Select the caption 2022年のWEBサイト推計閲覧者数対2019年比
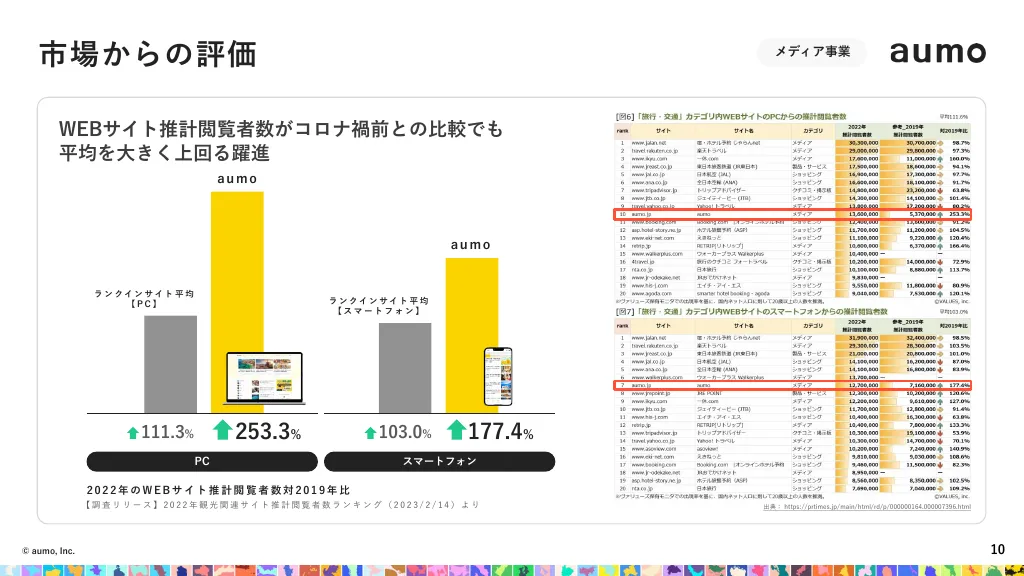The height and width of the screenshot is (576, 1024). (x=219, y=490)
